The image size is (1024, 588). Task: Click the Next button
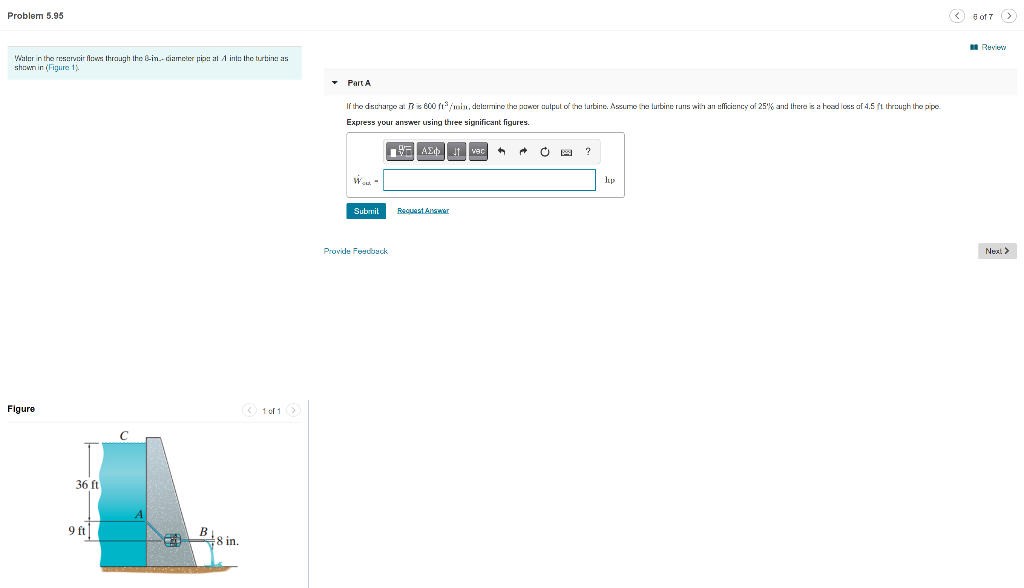click(x=997, y=251)
